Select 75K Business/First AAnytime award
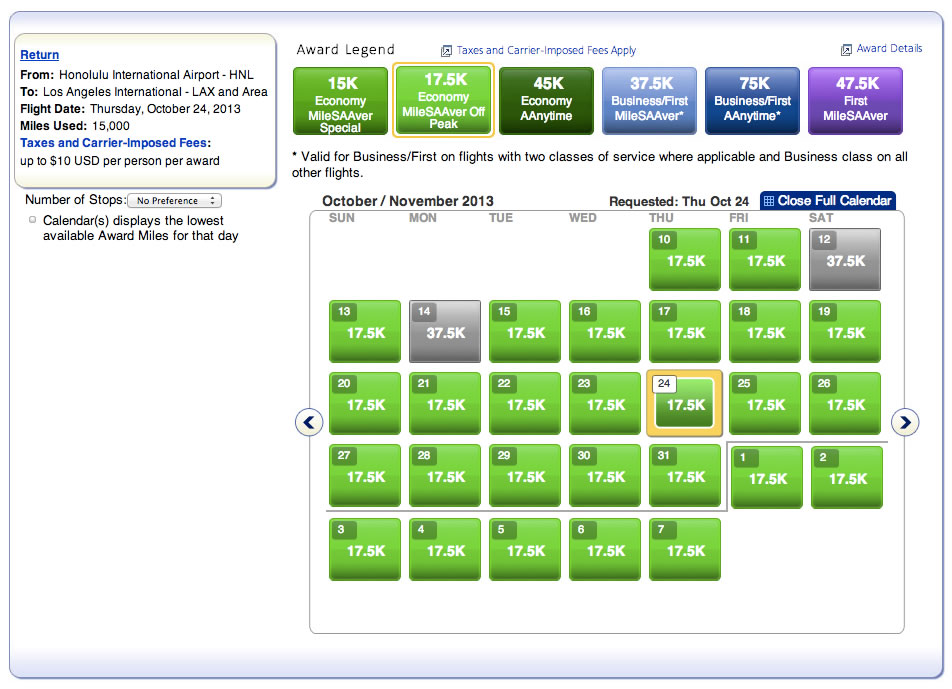Image resolution: width=952 pixels, height=689 pixels. (x=752, y=101)
